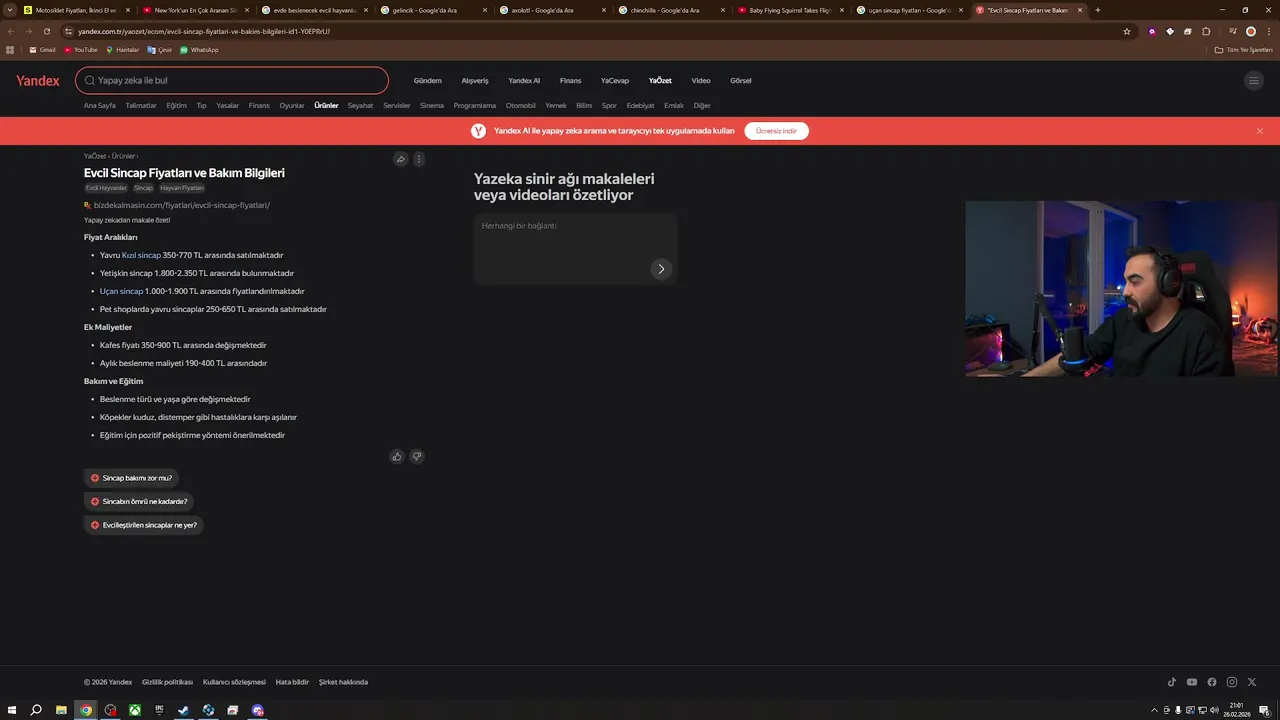
Task: Select Ana Sayfa category
Action: pyautogui.click(x=100, y=105)
